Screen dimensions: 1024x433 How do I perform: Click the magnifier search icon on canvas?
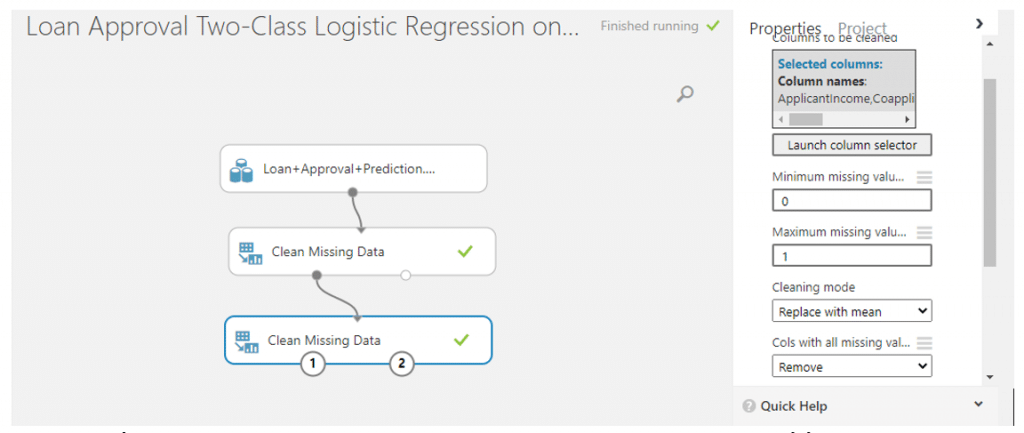click(684, 94)
